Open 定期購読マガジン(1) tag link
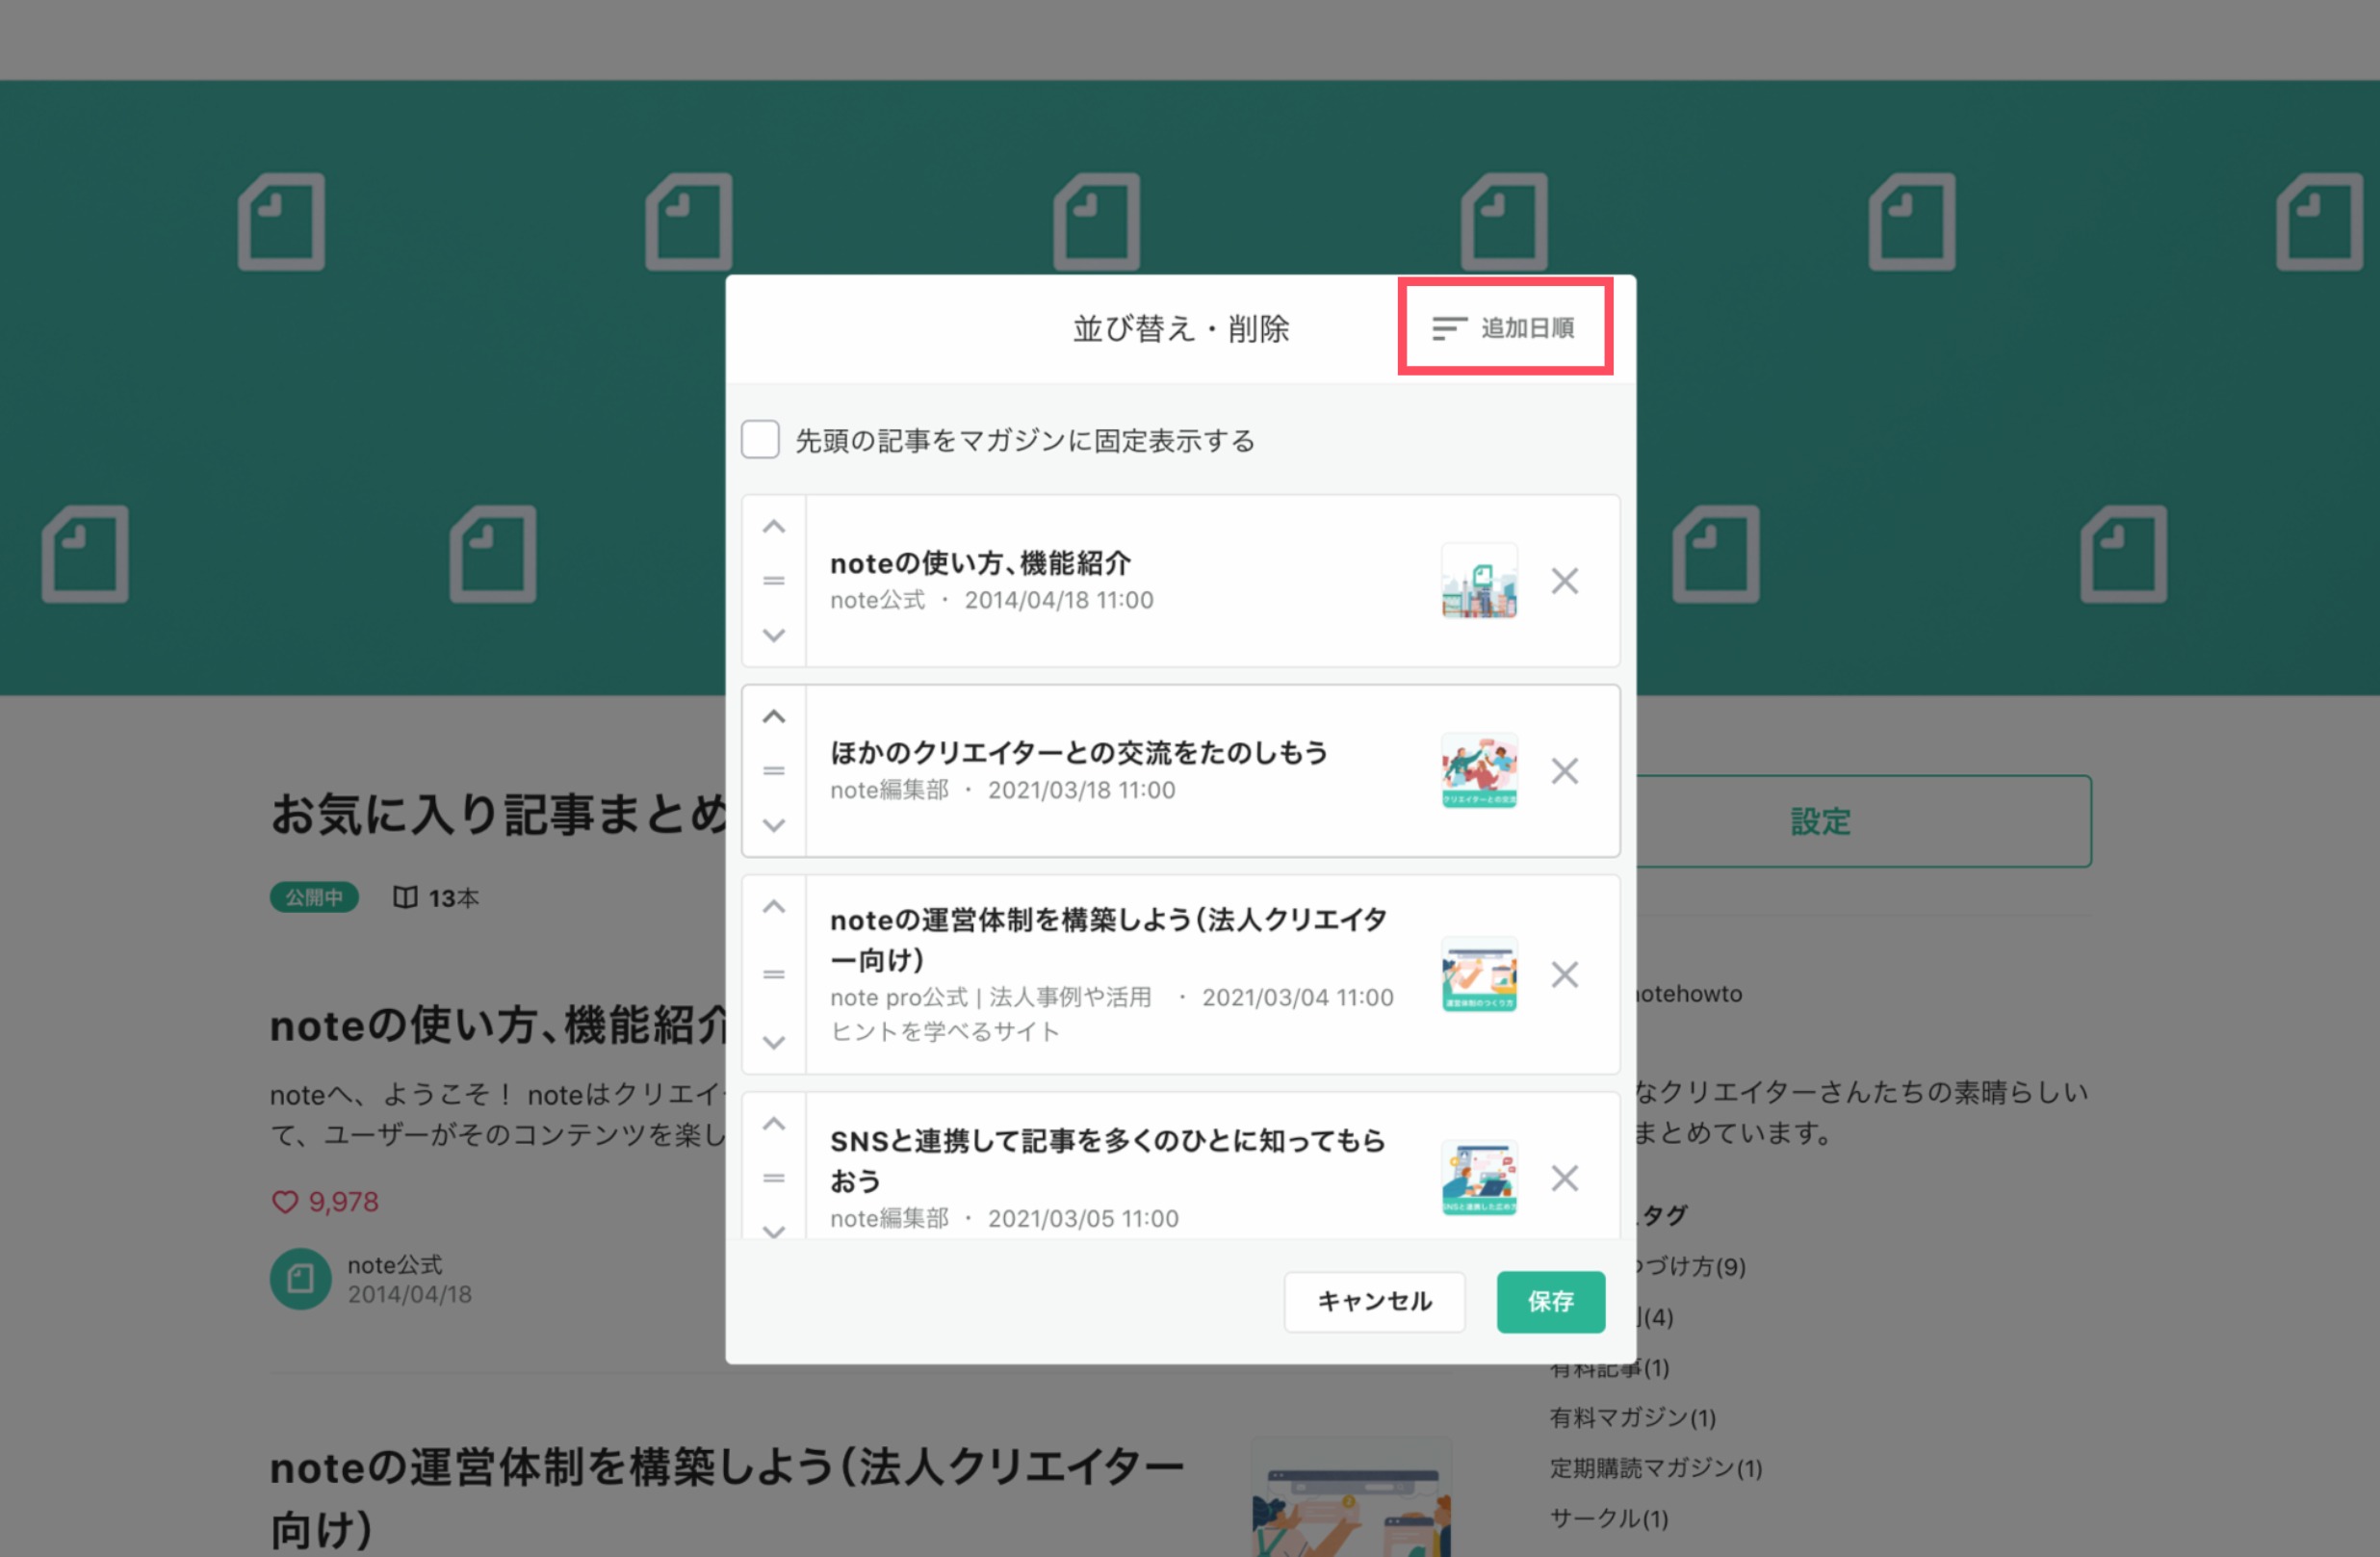Image resolution: width=2380 pixels, height=1557 pixels. (x=1655, y=1468)
